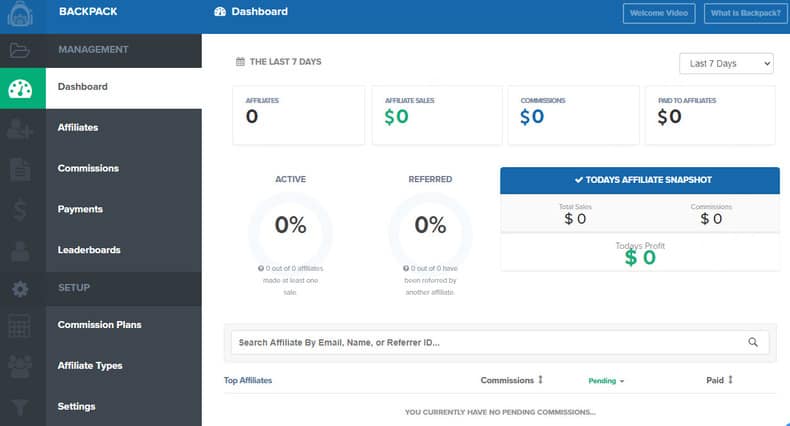Open the Last 7 Days date range dropdown
The image size is (790, 426).
tap(726, 63)
